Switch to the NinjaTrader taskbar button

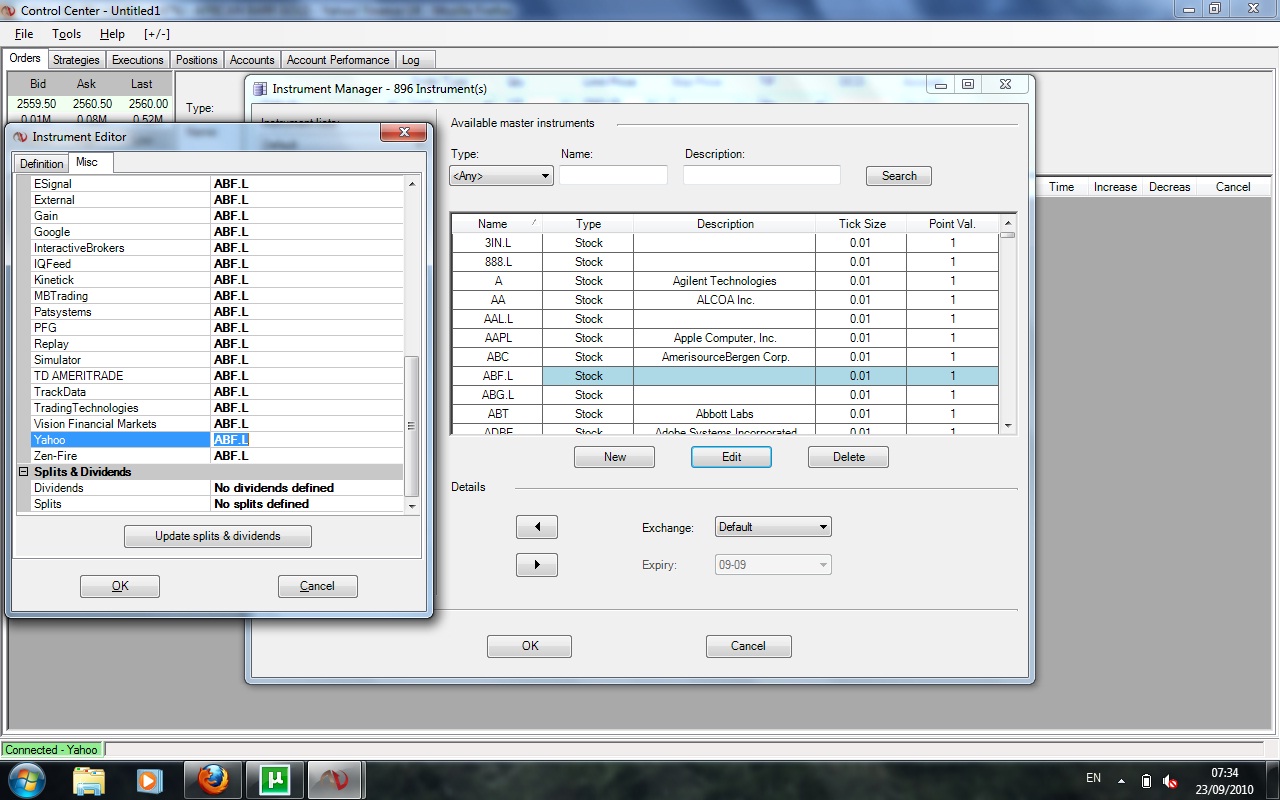click(336, 780)
